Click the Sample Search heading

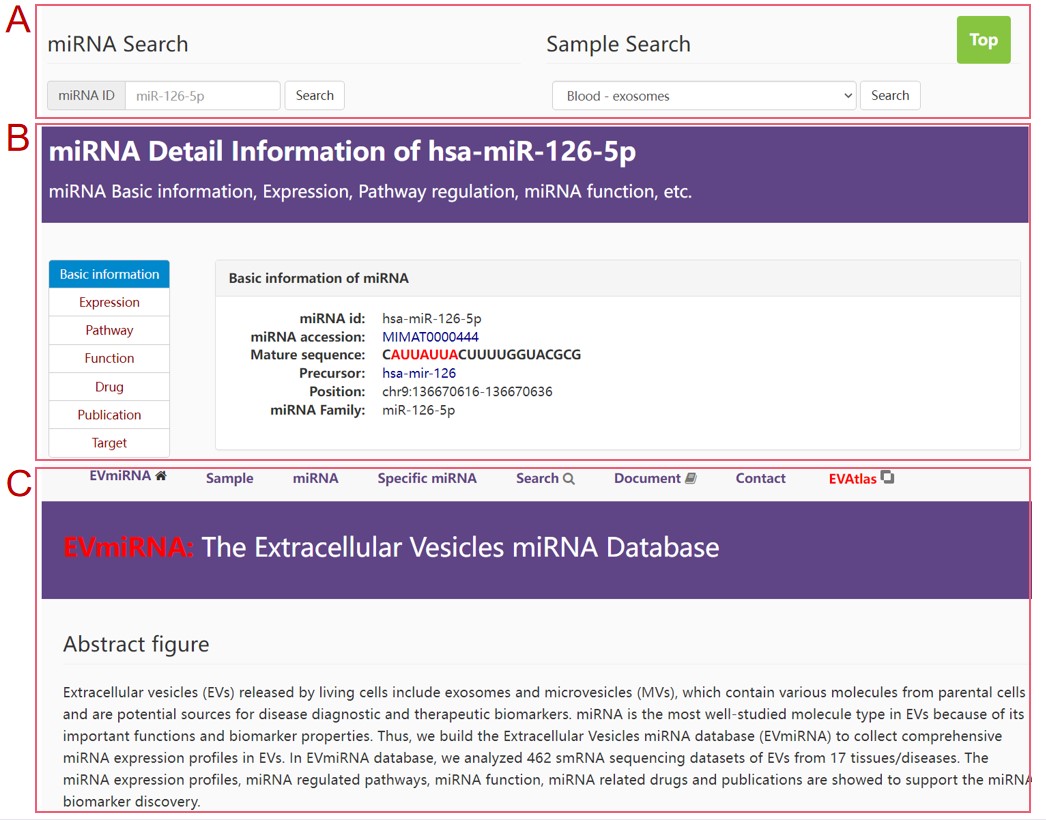tap(618, 44)
